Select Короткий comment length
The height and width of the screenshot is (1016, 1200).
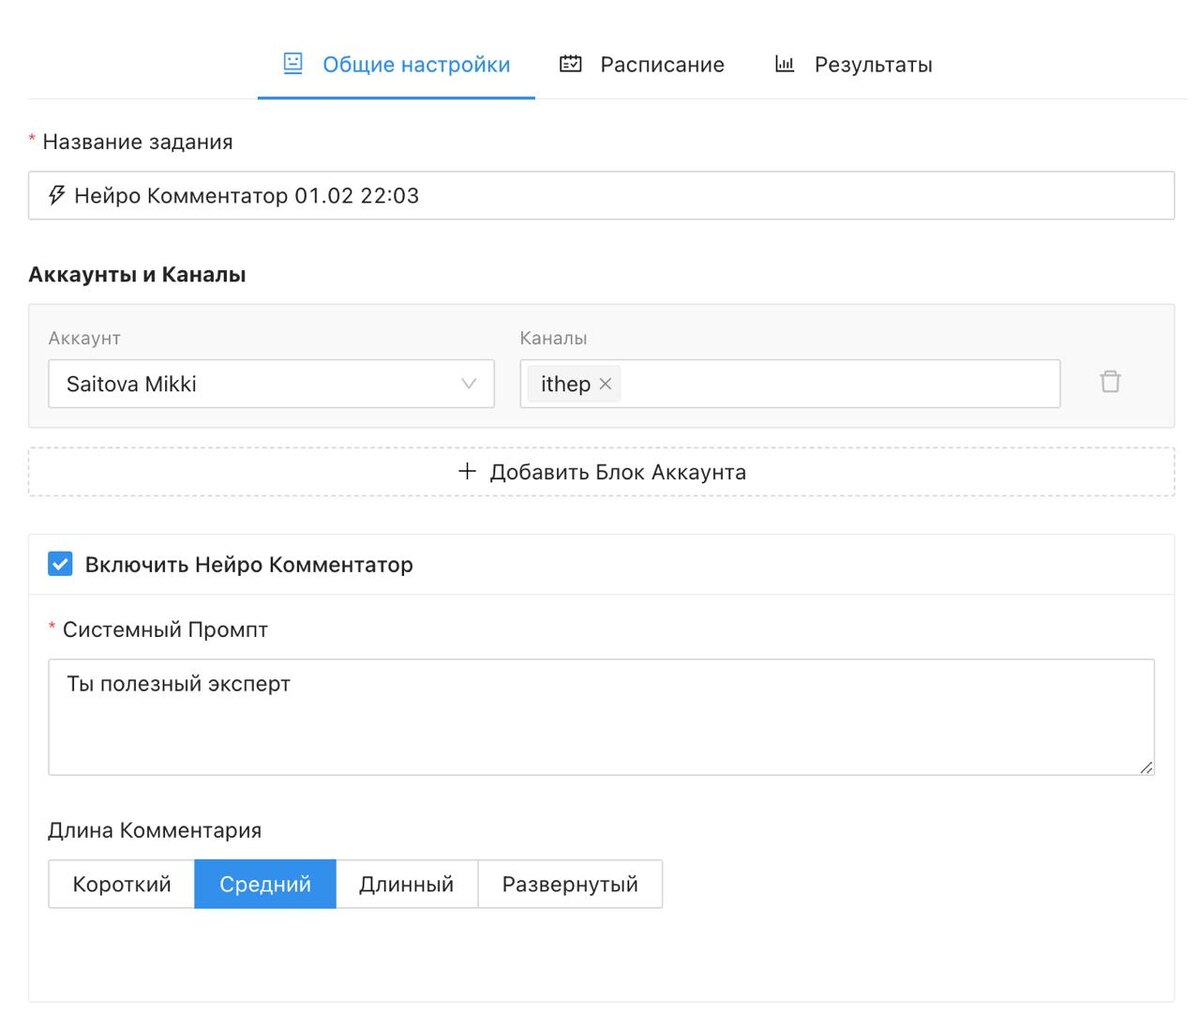121,885
